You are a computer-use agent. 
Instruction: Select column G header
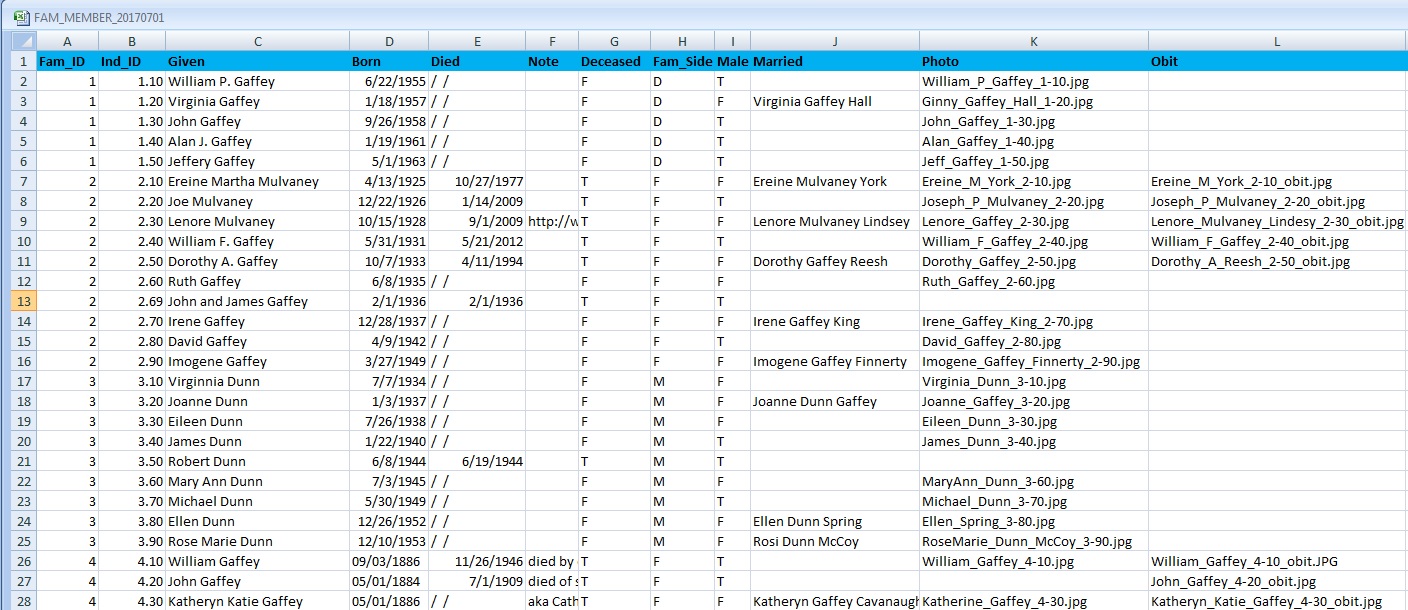pyautogui.click(x=614, y=41)
